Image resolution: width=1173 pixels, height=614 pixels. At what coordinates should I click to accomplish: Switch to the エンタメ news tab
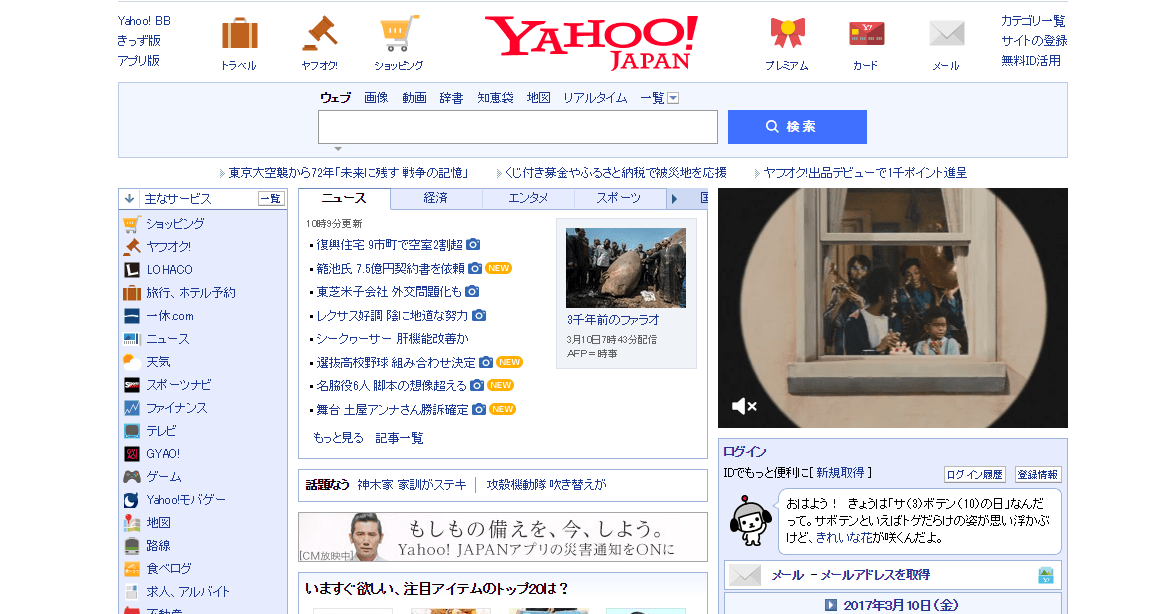[528, 198]
